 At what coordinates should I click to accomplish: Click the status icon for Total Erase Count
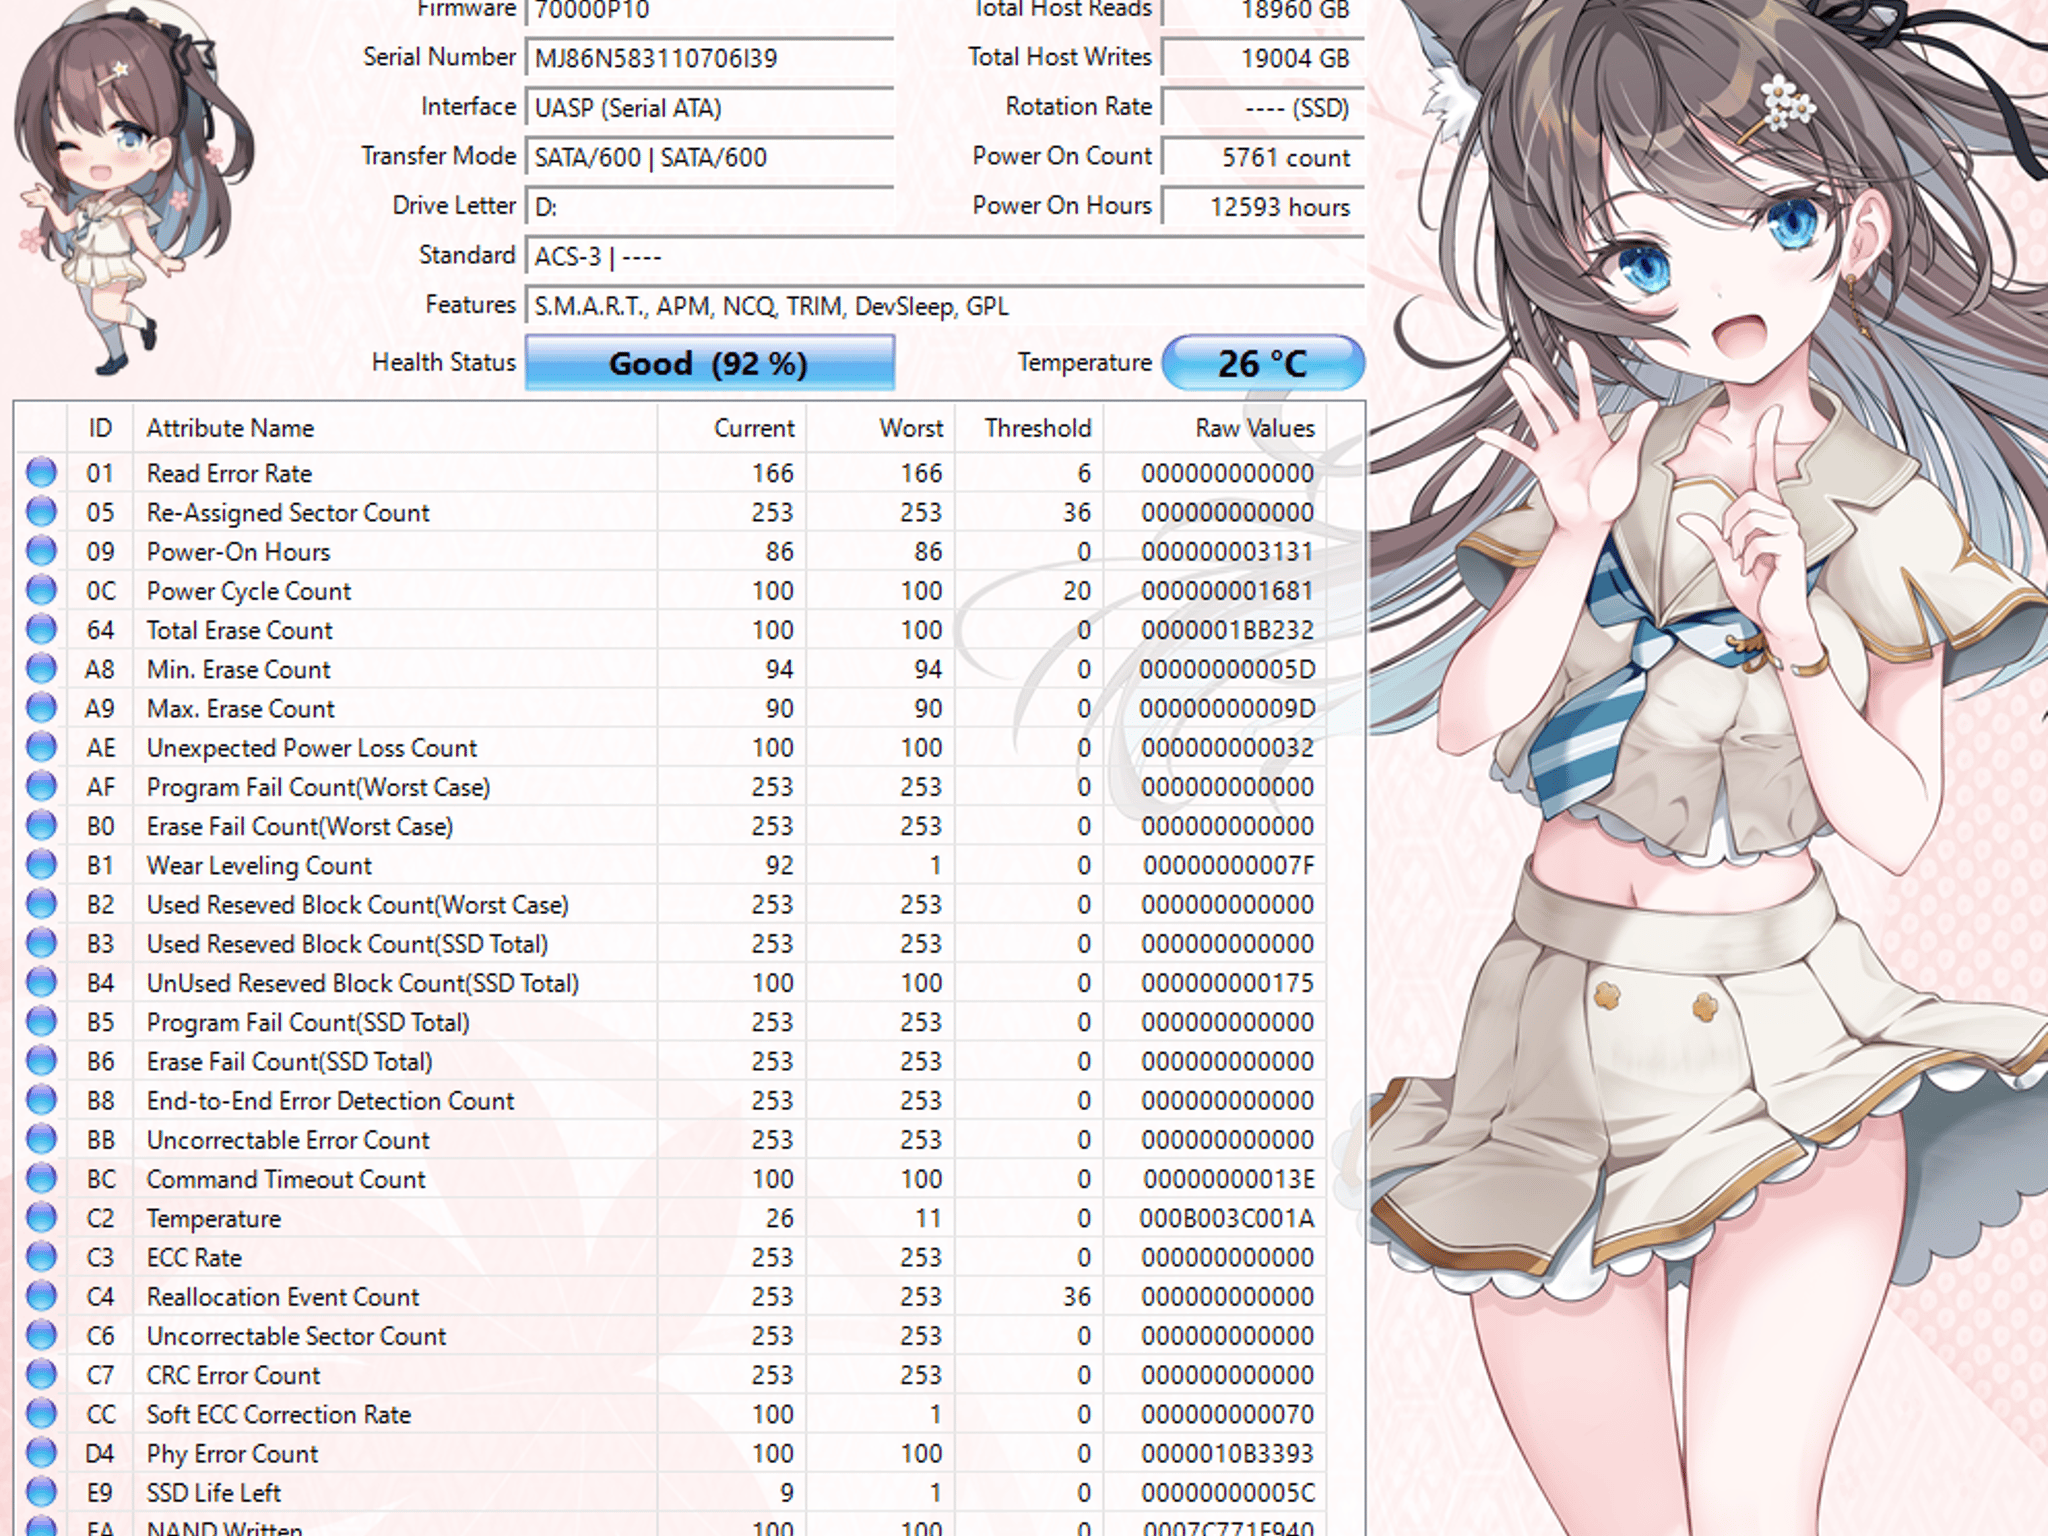pyautogui.click(x=41, y=629)
